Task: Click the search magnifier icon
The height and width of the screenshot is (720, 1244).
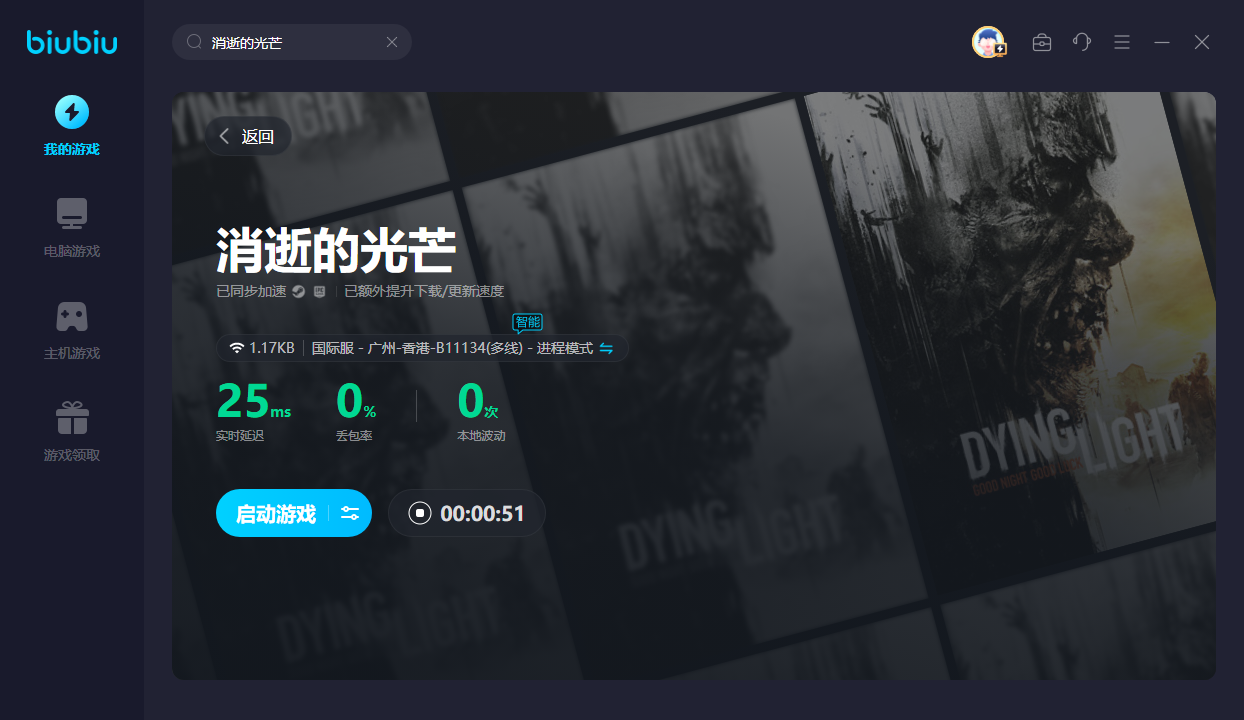Action: tap(195, 42)
